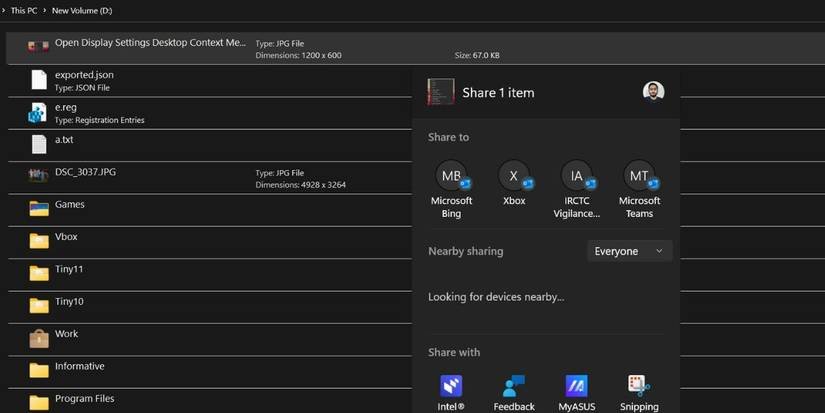
Task: Expand breadcrumb chevron after This PC
Action: coord(45,10)
